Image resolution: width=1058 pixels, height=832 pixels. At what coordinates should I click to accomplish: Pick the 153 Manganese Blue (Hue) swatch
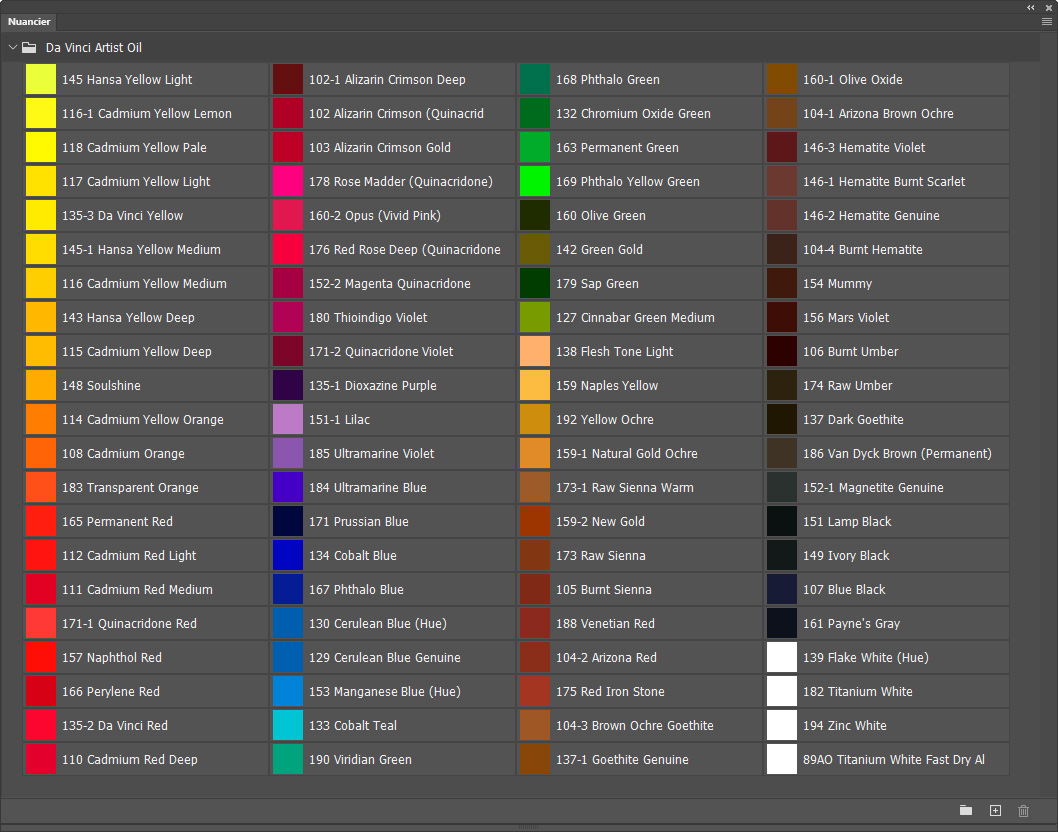(288, 692)
